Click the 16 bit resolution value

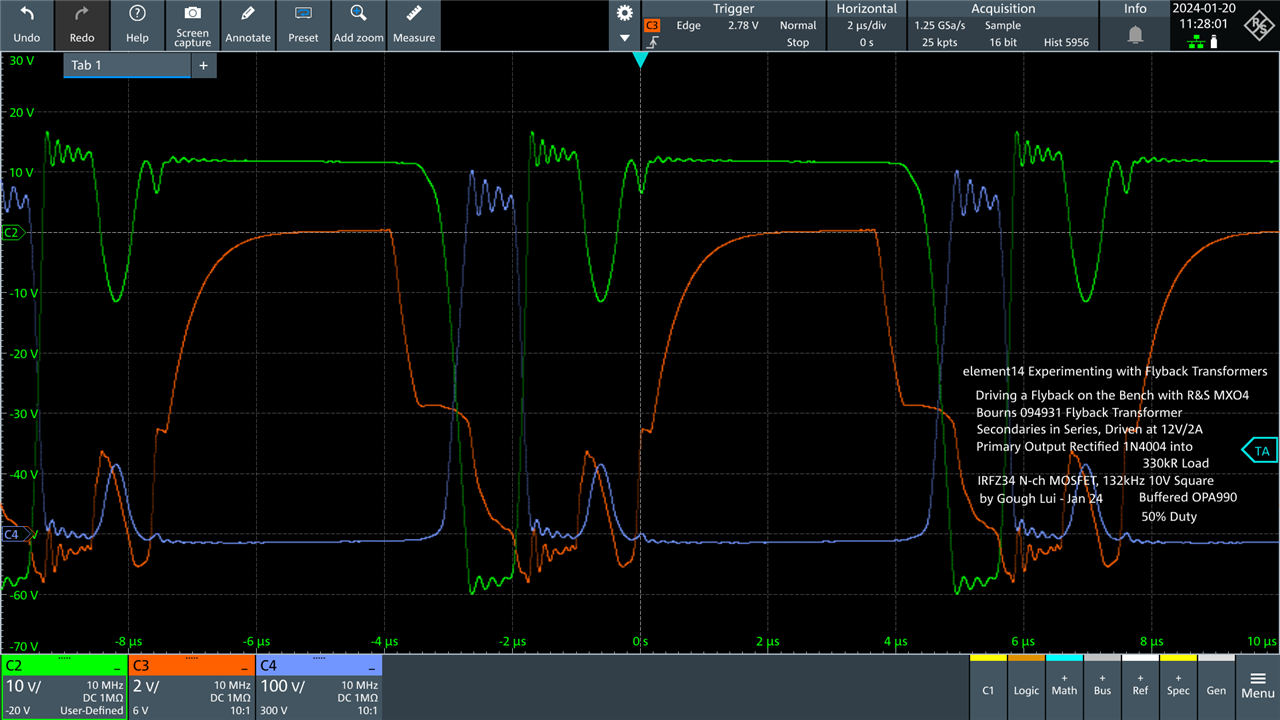[x=1003, y=43]
